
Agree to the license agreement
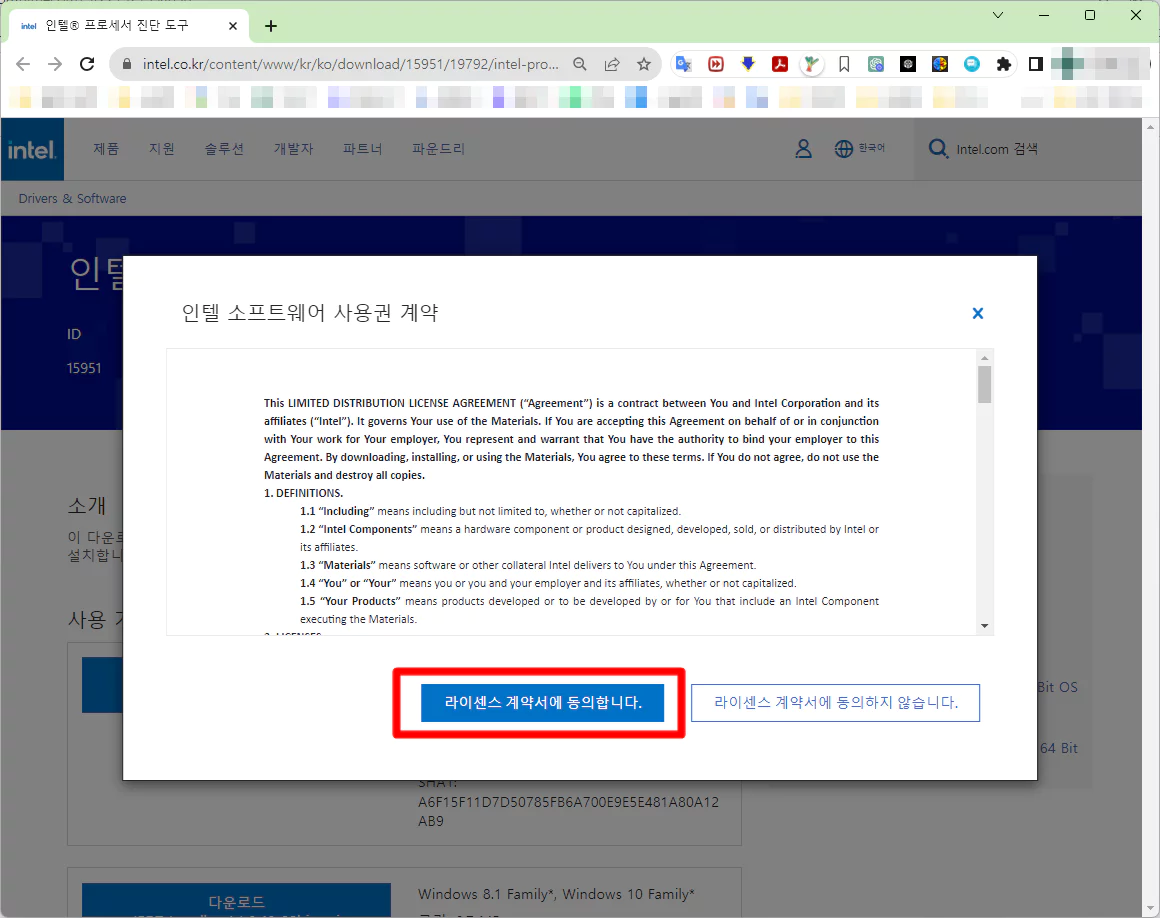click(542, 702)
